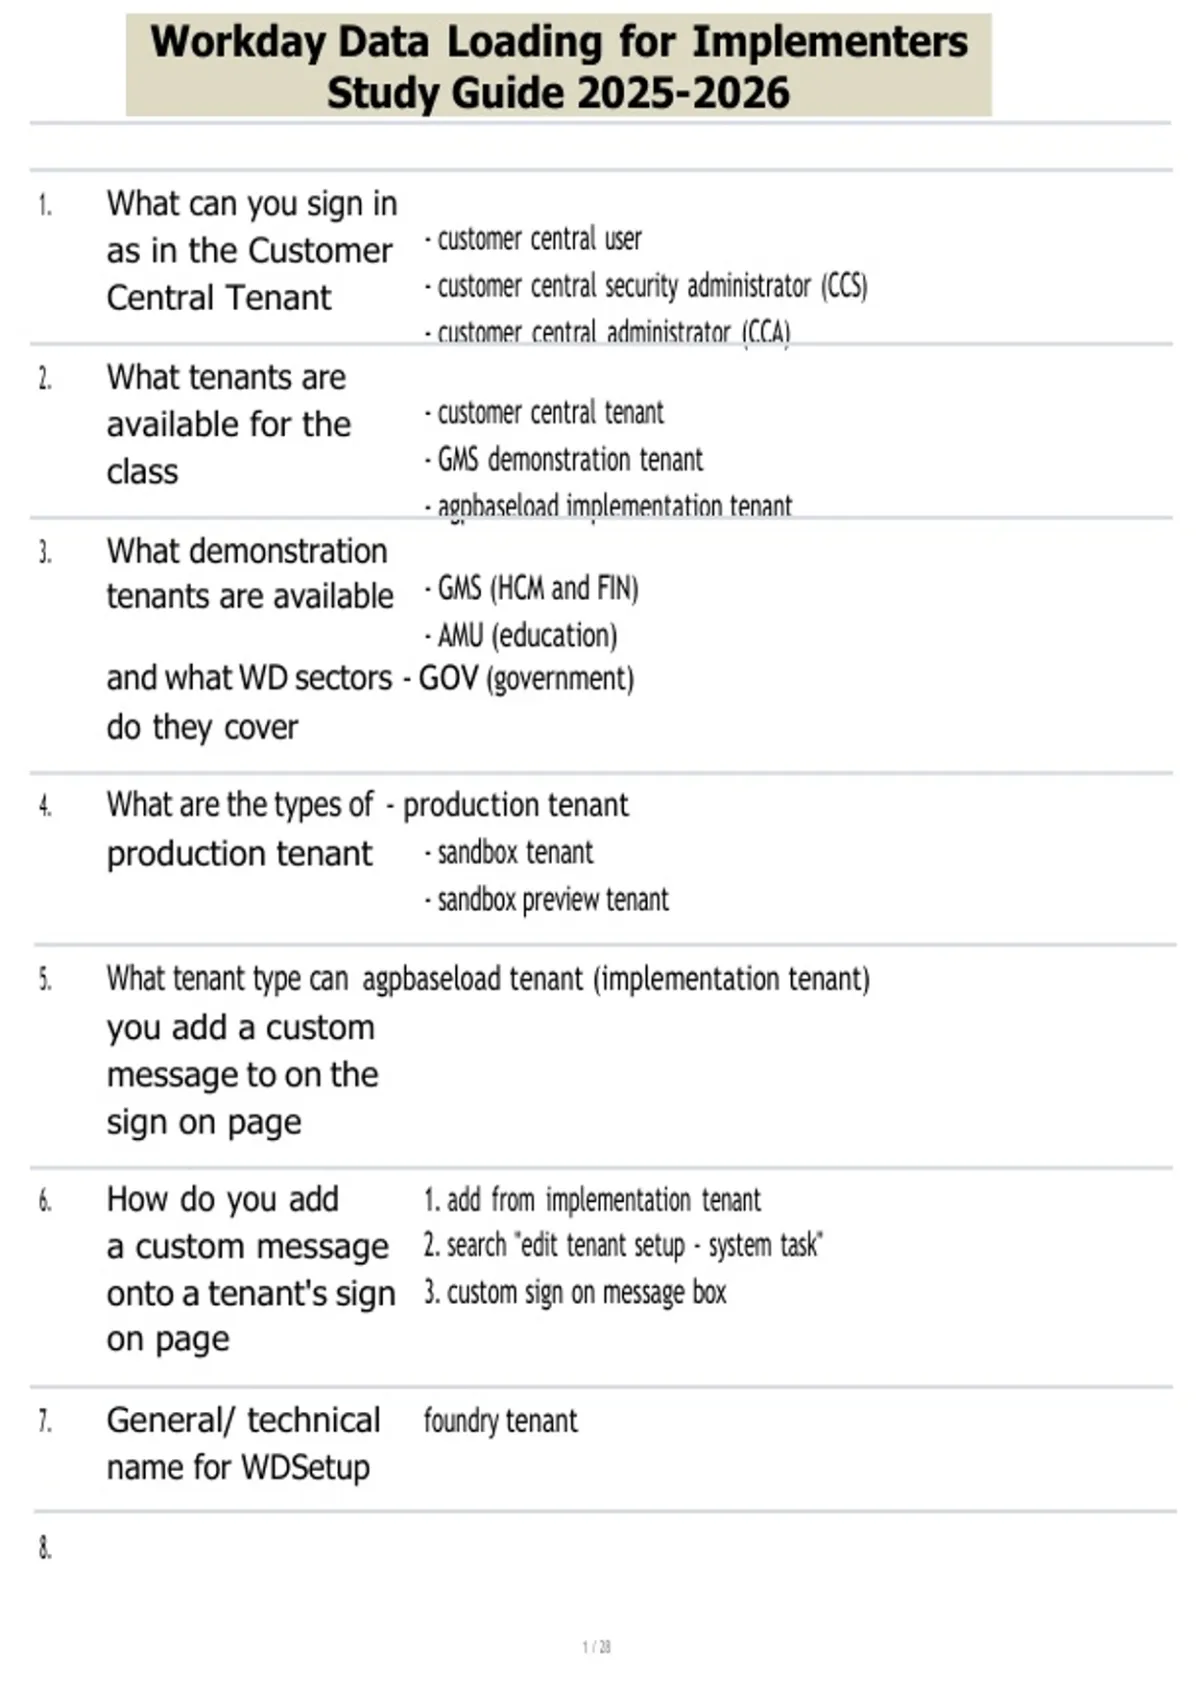Click the 'GOV (government)' answer line
Image resolution: width=1200 pixels, height=1700 pixels.
(x=519, y=678)
